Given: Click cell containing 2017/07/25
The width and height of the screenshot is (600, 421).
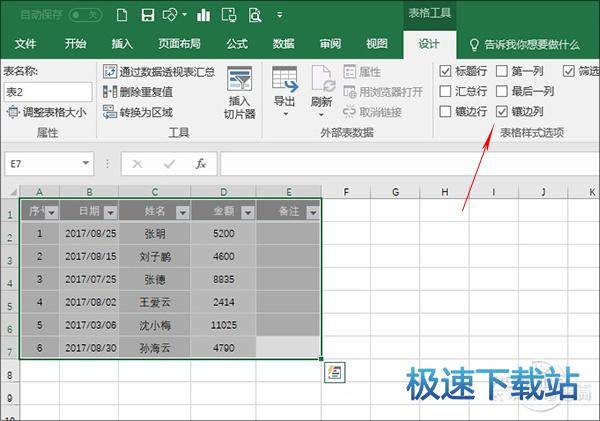Looking at the screenshot, I should (x=90, y=279).
